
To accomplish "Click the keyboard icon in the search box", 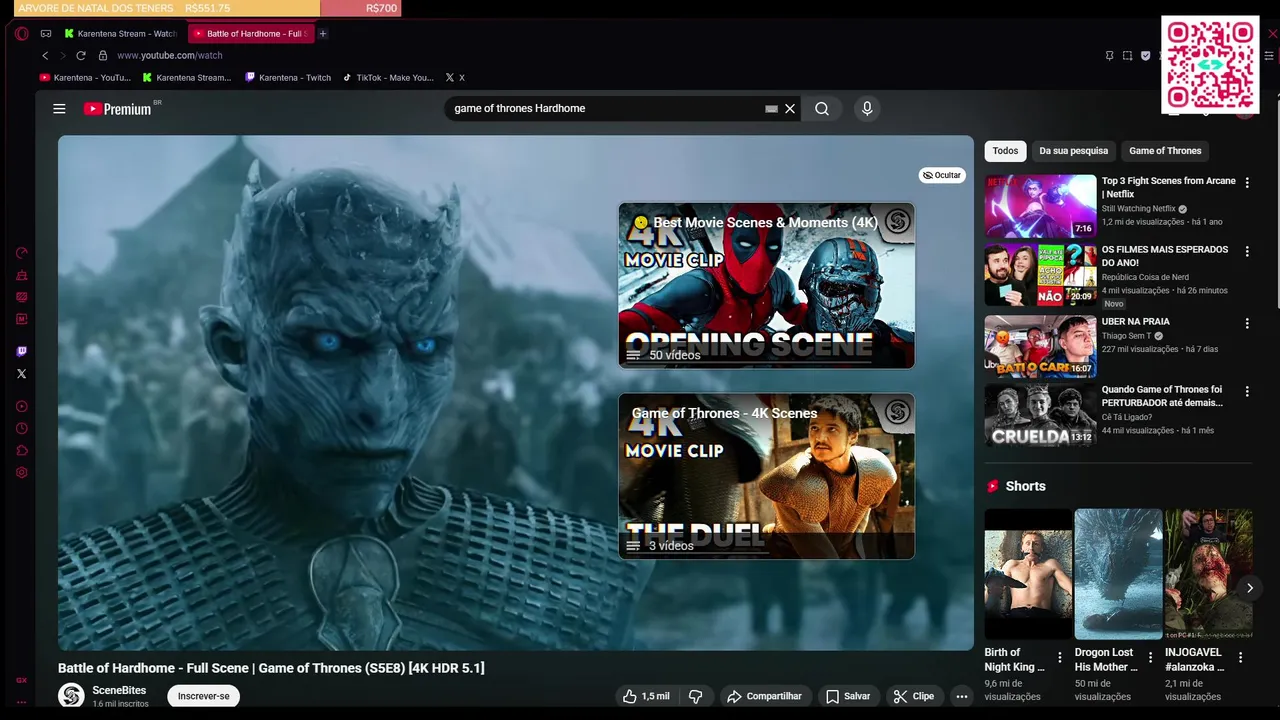I will pos(771,108).
